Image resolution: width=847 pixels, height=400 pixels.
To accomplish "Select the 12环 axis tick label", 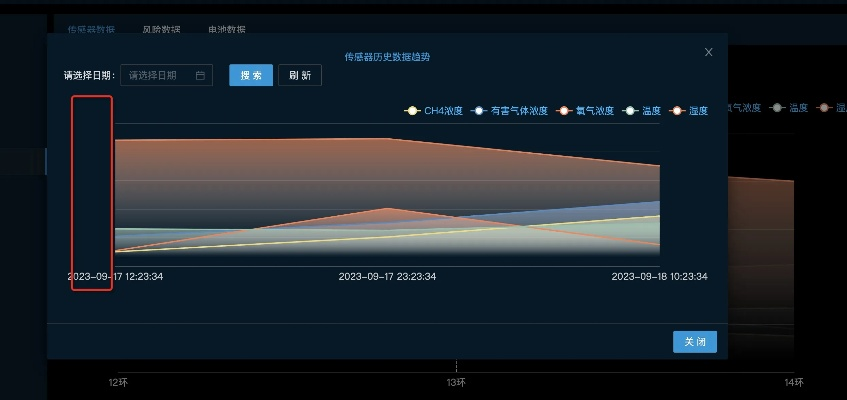I will pyautogui.click(x=119, y=383).
